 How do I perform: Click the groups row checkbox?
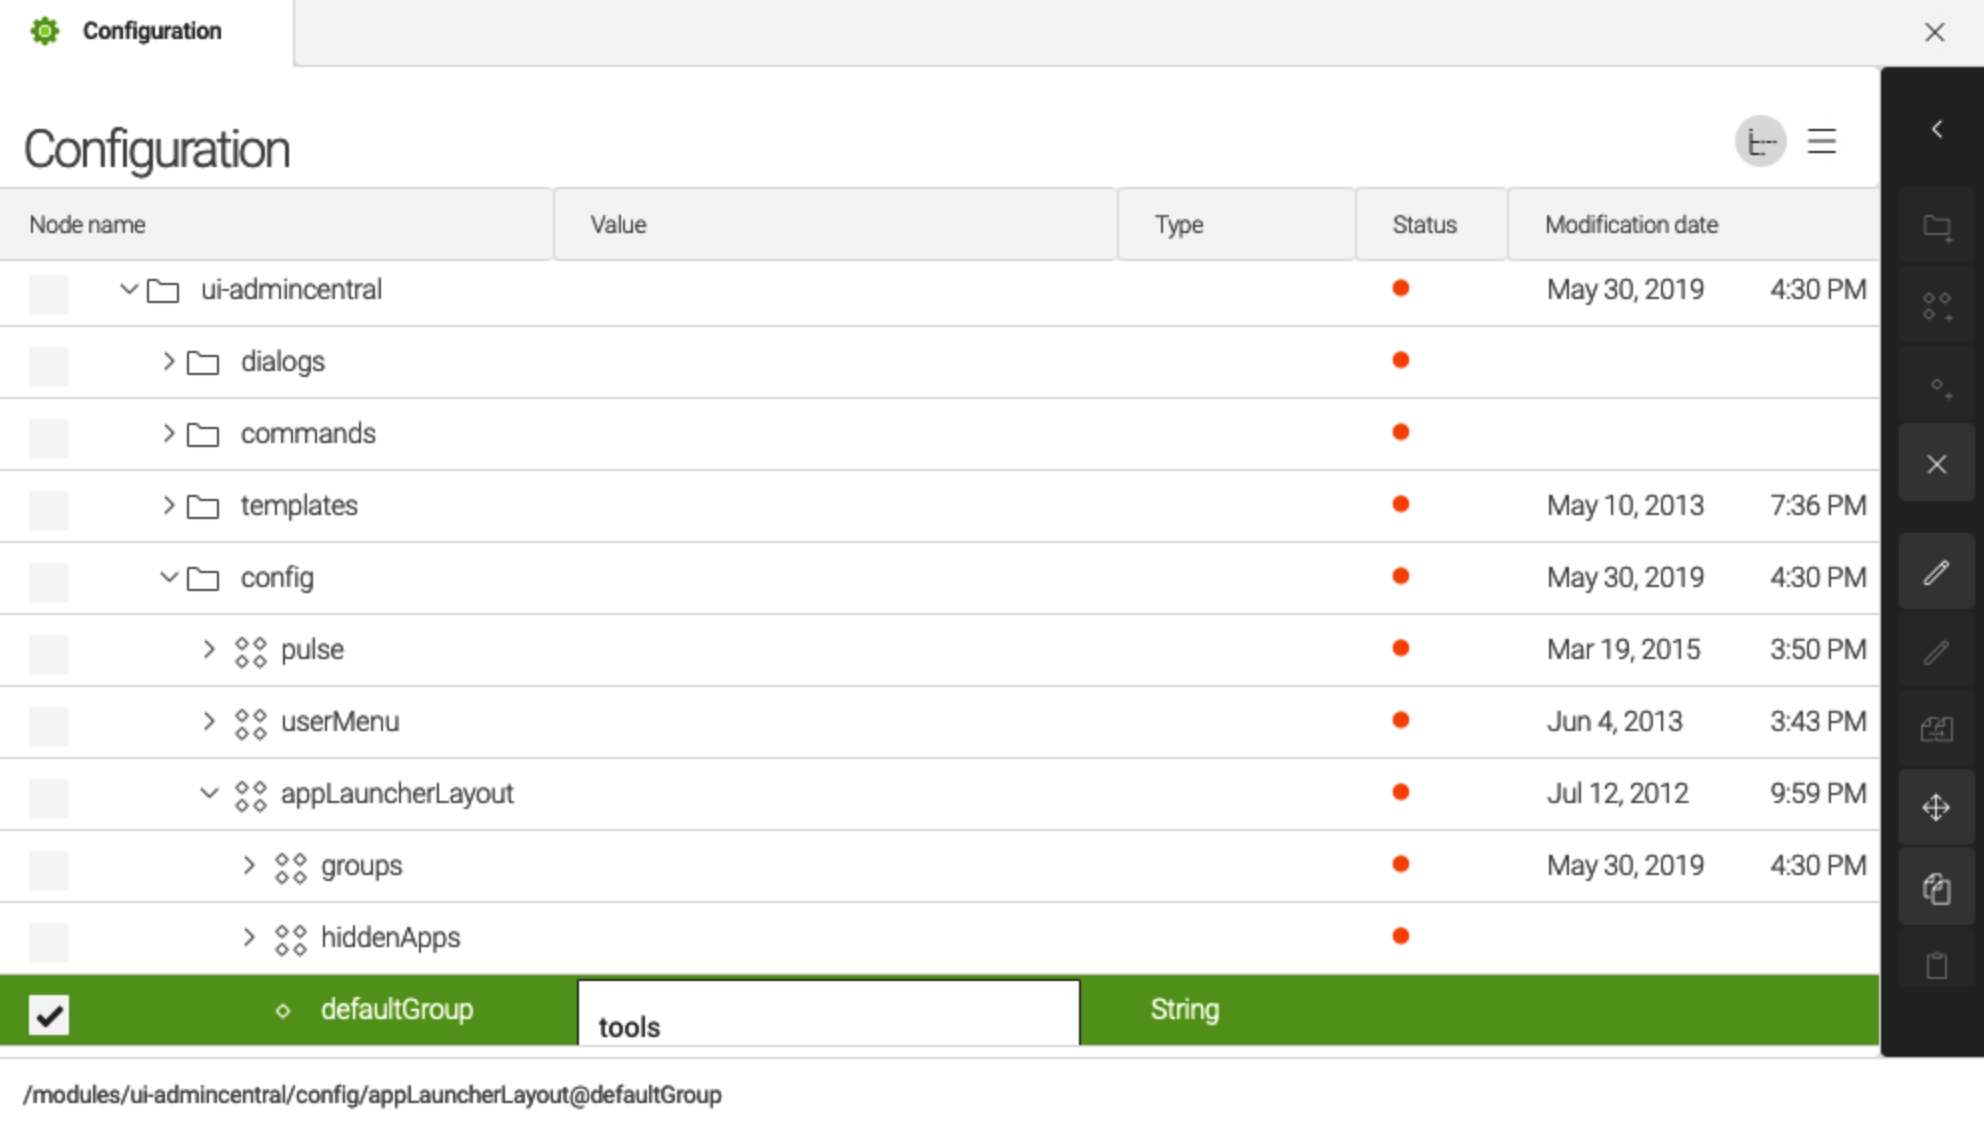point(49,870)
